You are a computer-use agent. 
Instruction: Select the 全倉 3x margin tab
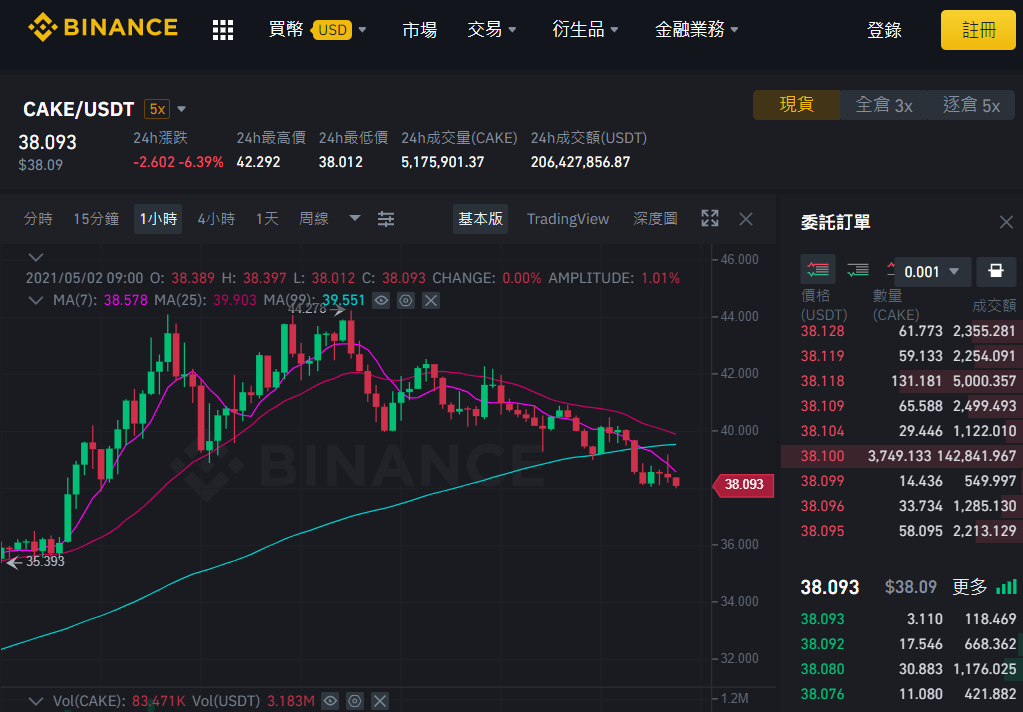(x=884, y=105)
